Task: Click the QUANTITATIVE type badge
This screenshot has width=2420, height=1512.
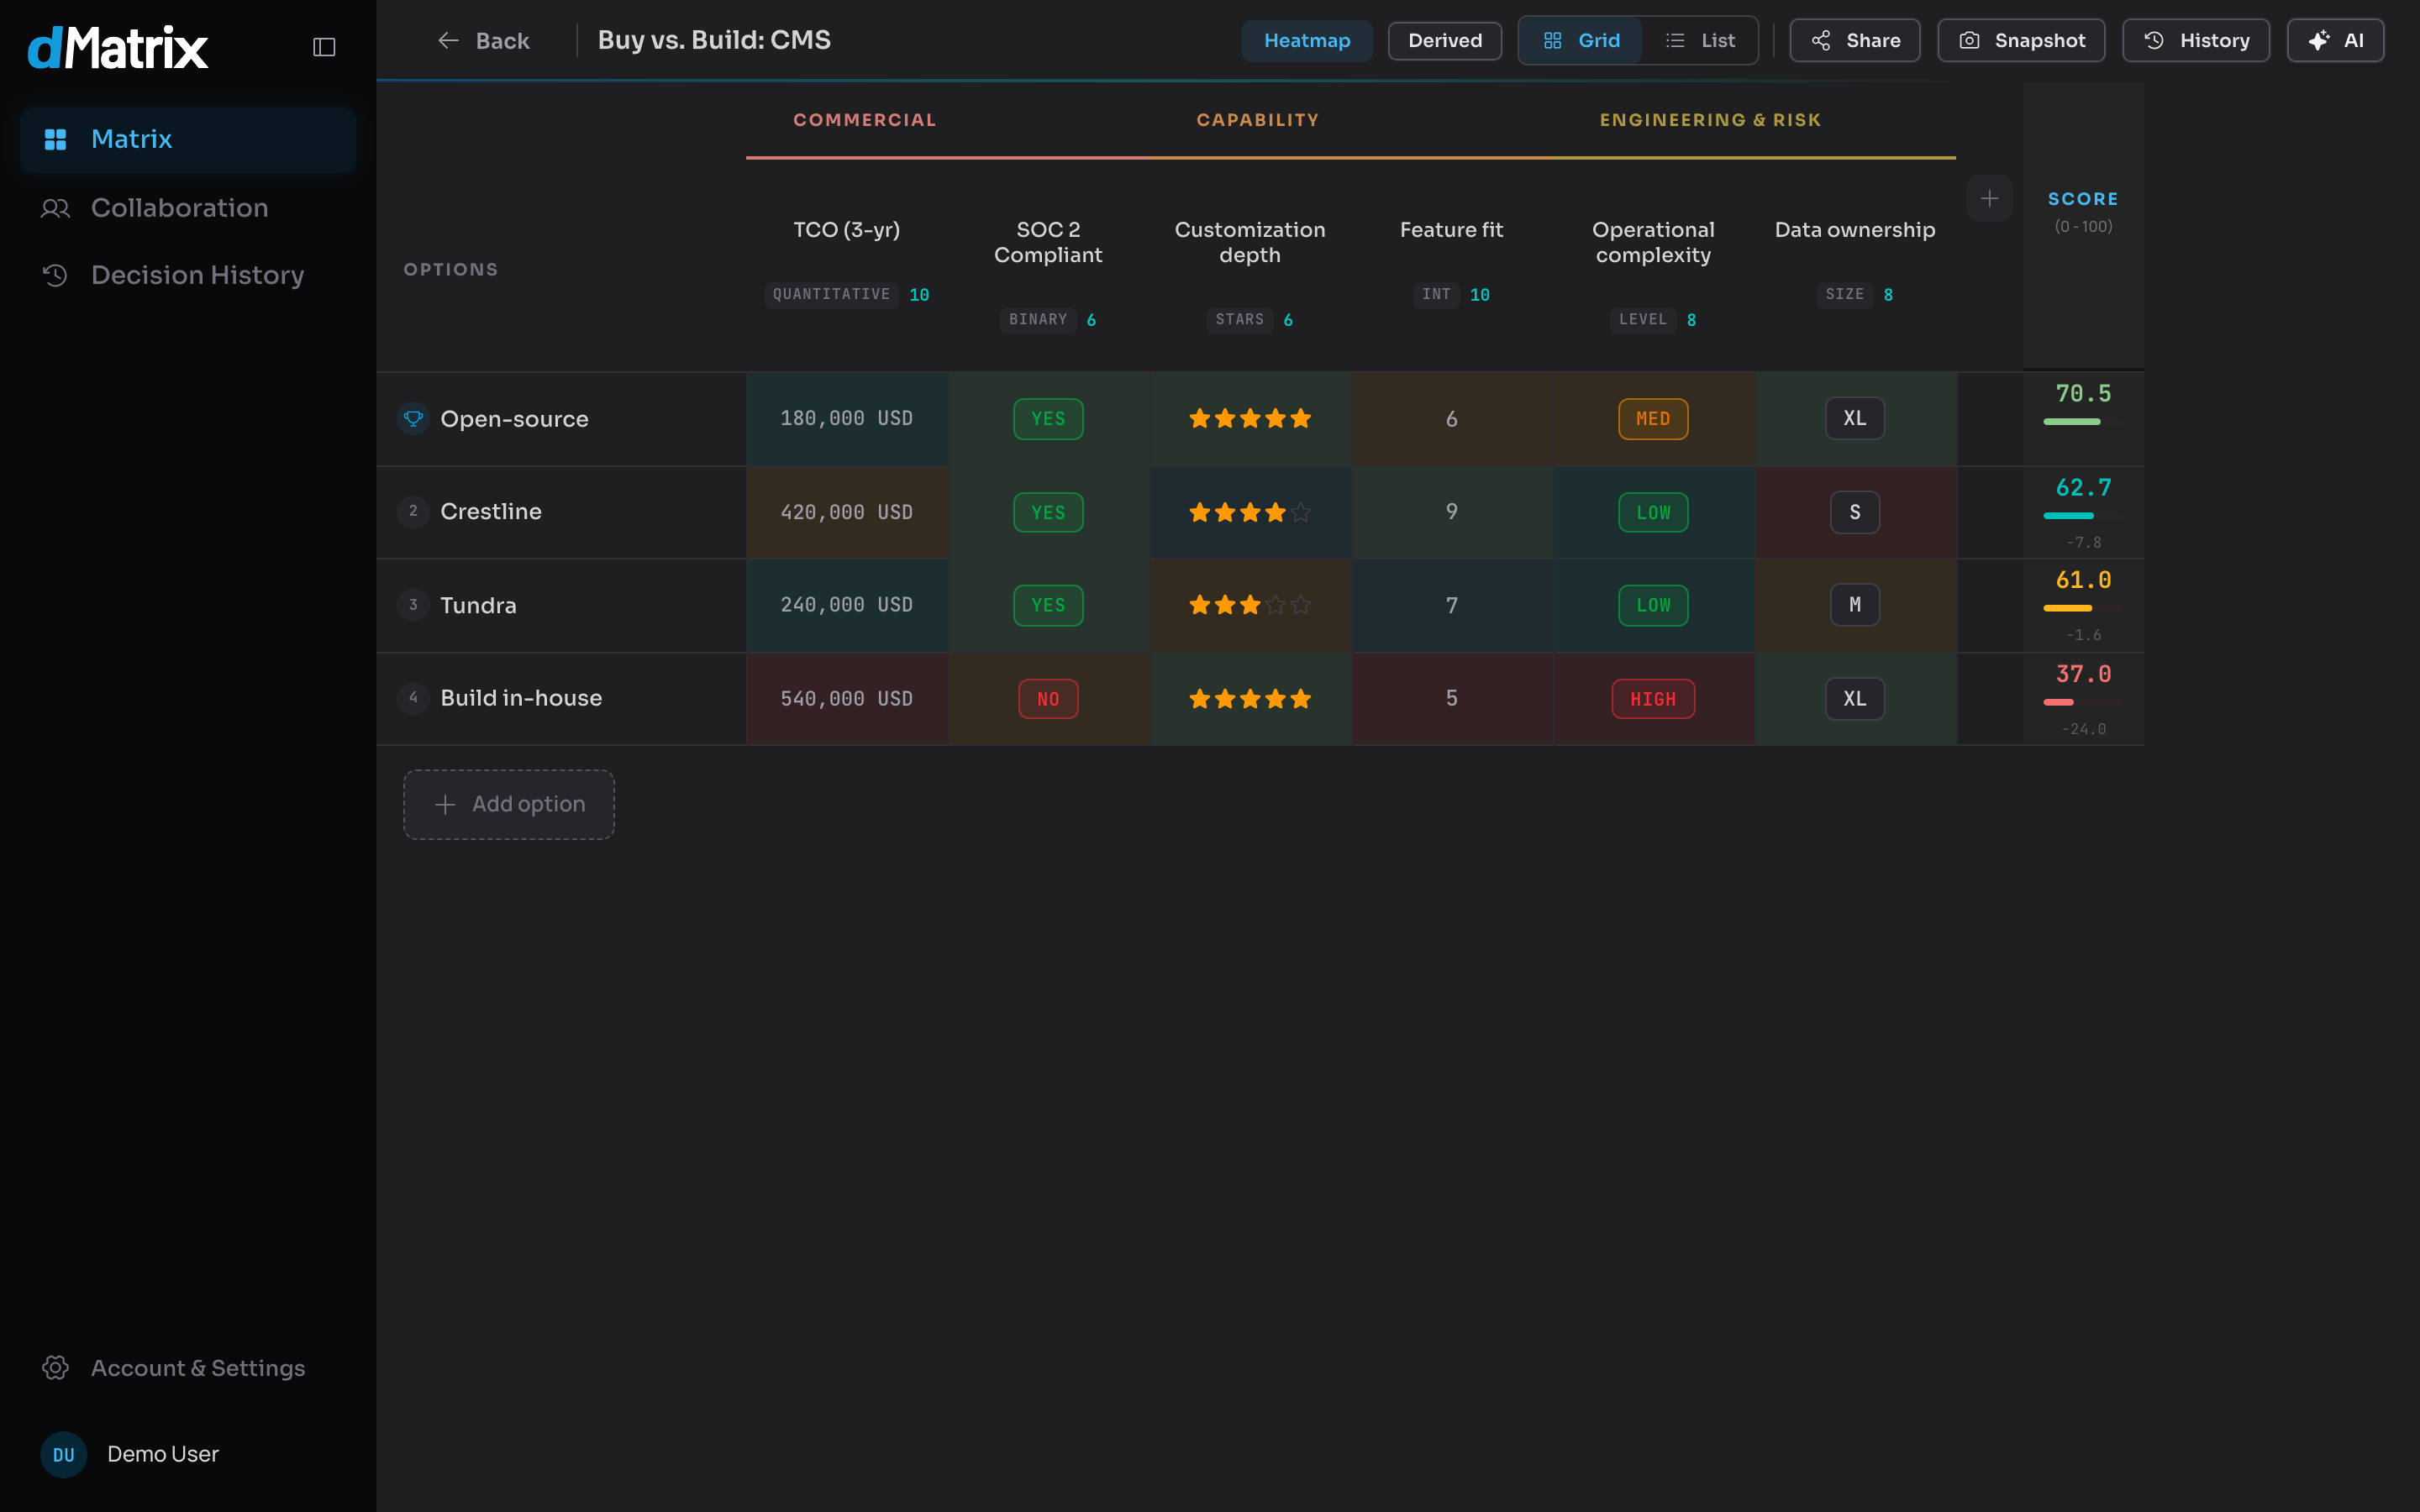Action: click(x=831, y=294)
